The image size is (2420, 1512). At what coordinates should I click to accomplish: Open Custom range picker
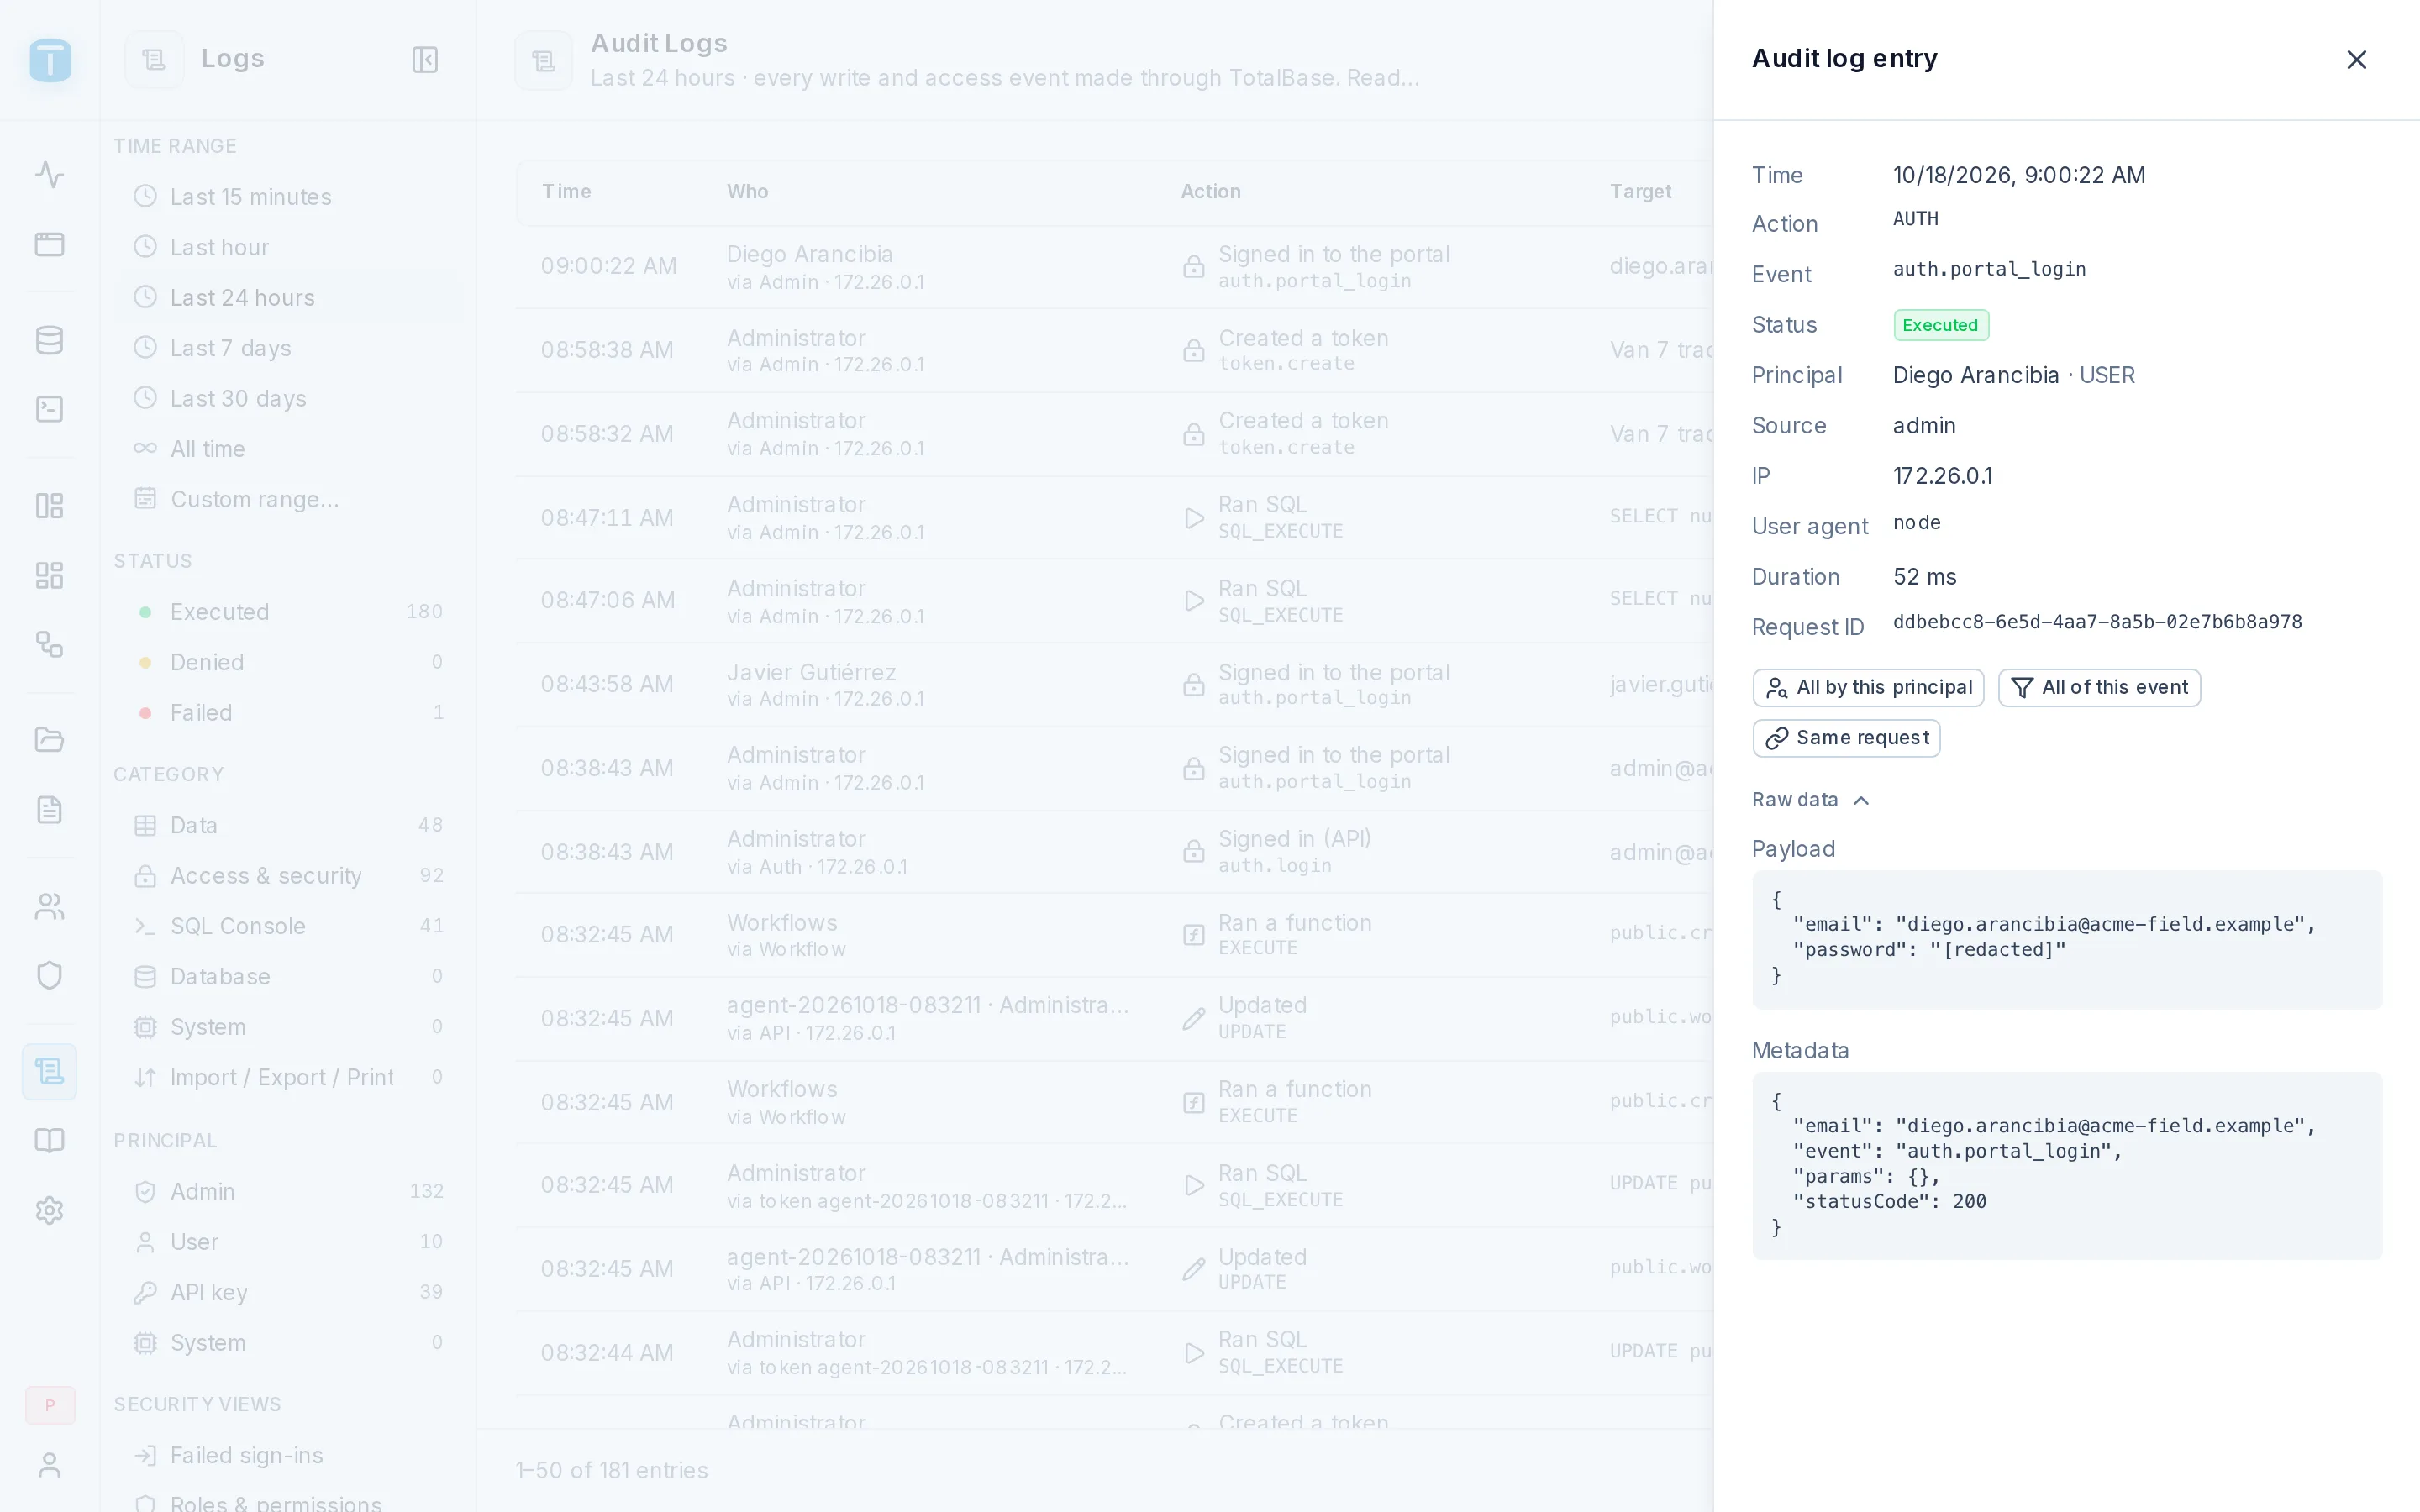click(289, 499)
